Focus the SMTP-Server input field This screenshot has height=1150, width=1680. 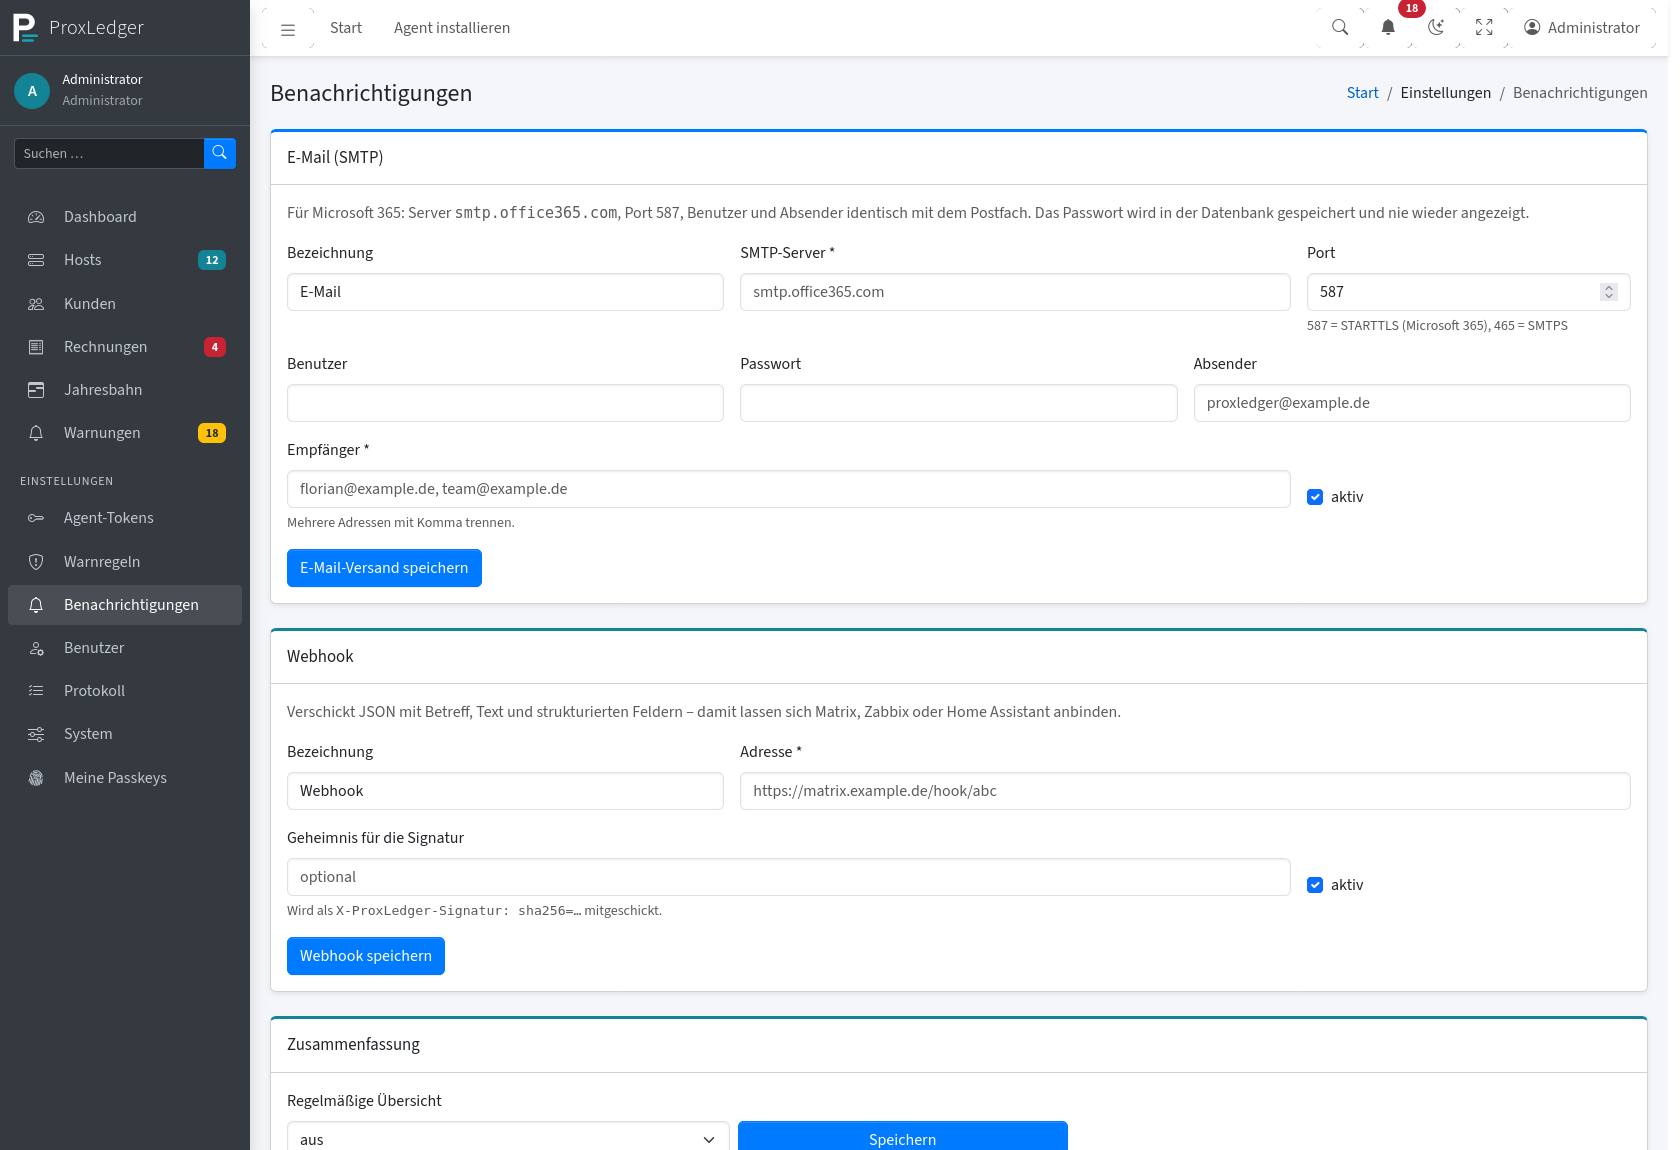tap(1015, 292)
